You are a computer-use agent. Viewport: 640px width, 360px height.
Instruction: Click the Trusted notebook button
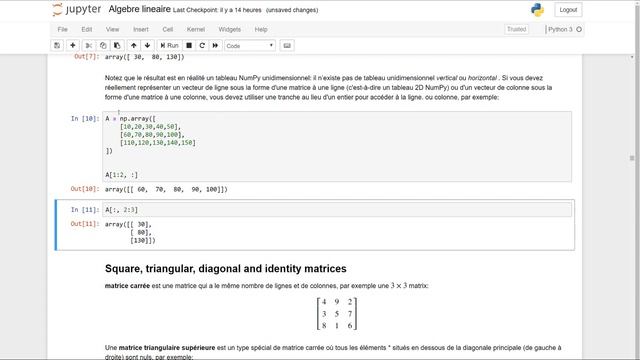pyautogui.click(x=516, y=29)
